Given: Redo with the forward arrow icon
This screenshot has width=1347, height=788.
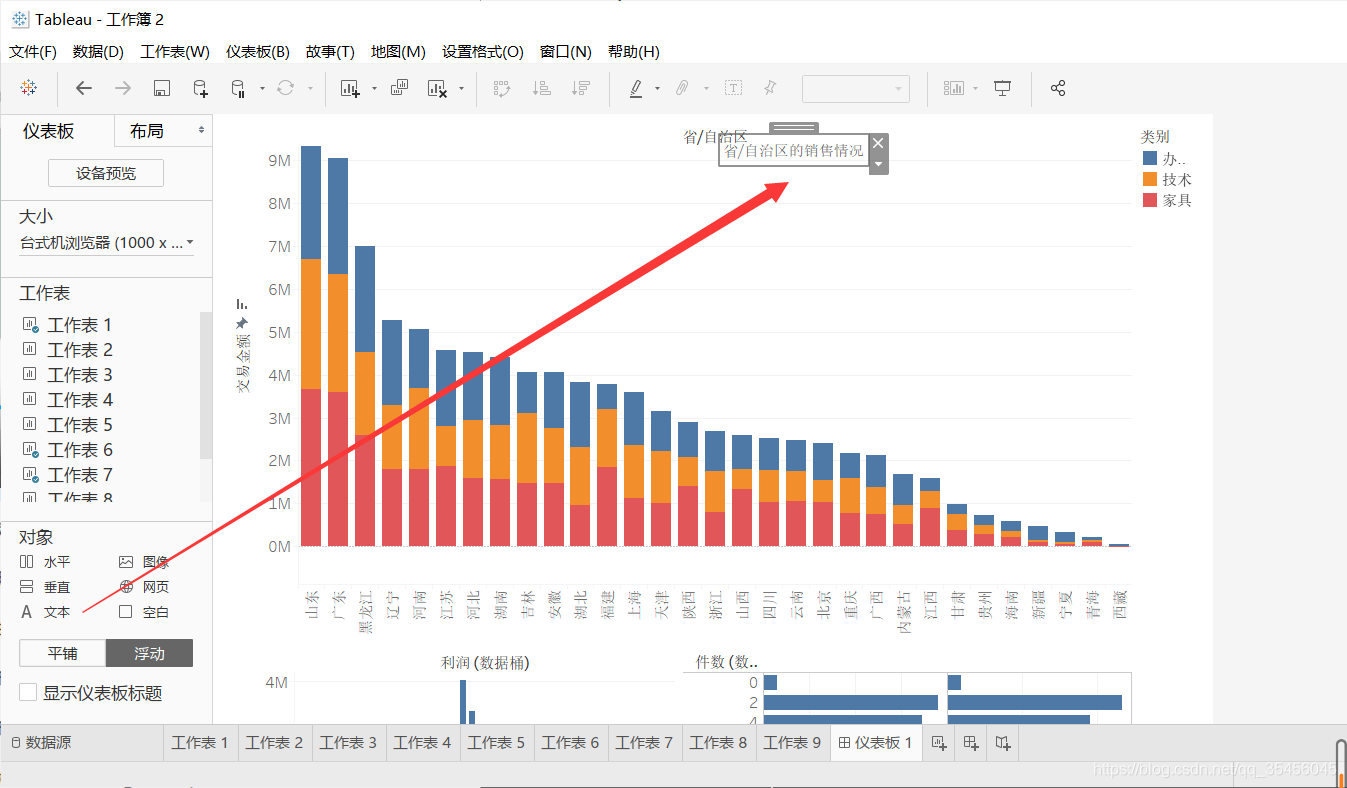Looking at the screenshot, I should 123,88.
